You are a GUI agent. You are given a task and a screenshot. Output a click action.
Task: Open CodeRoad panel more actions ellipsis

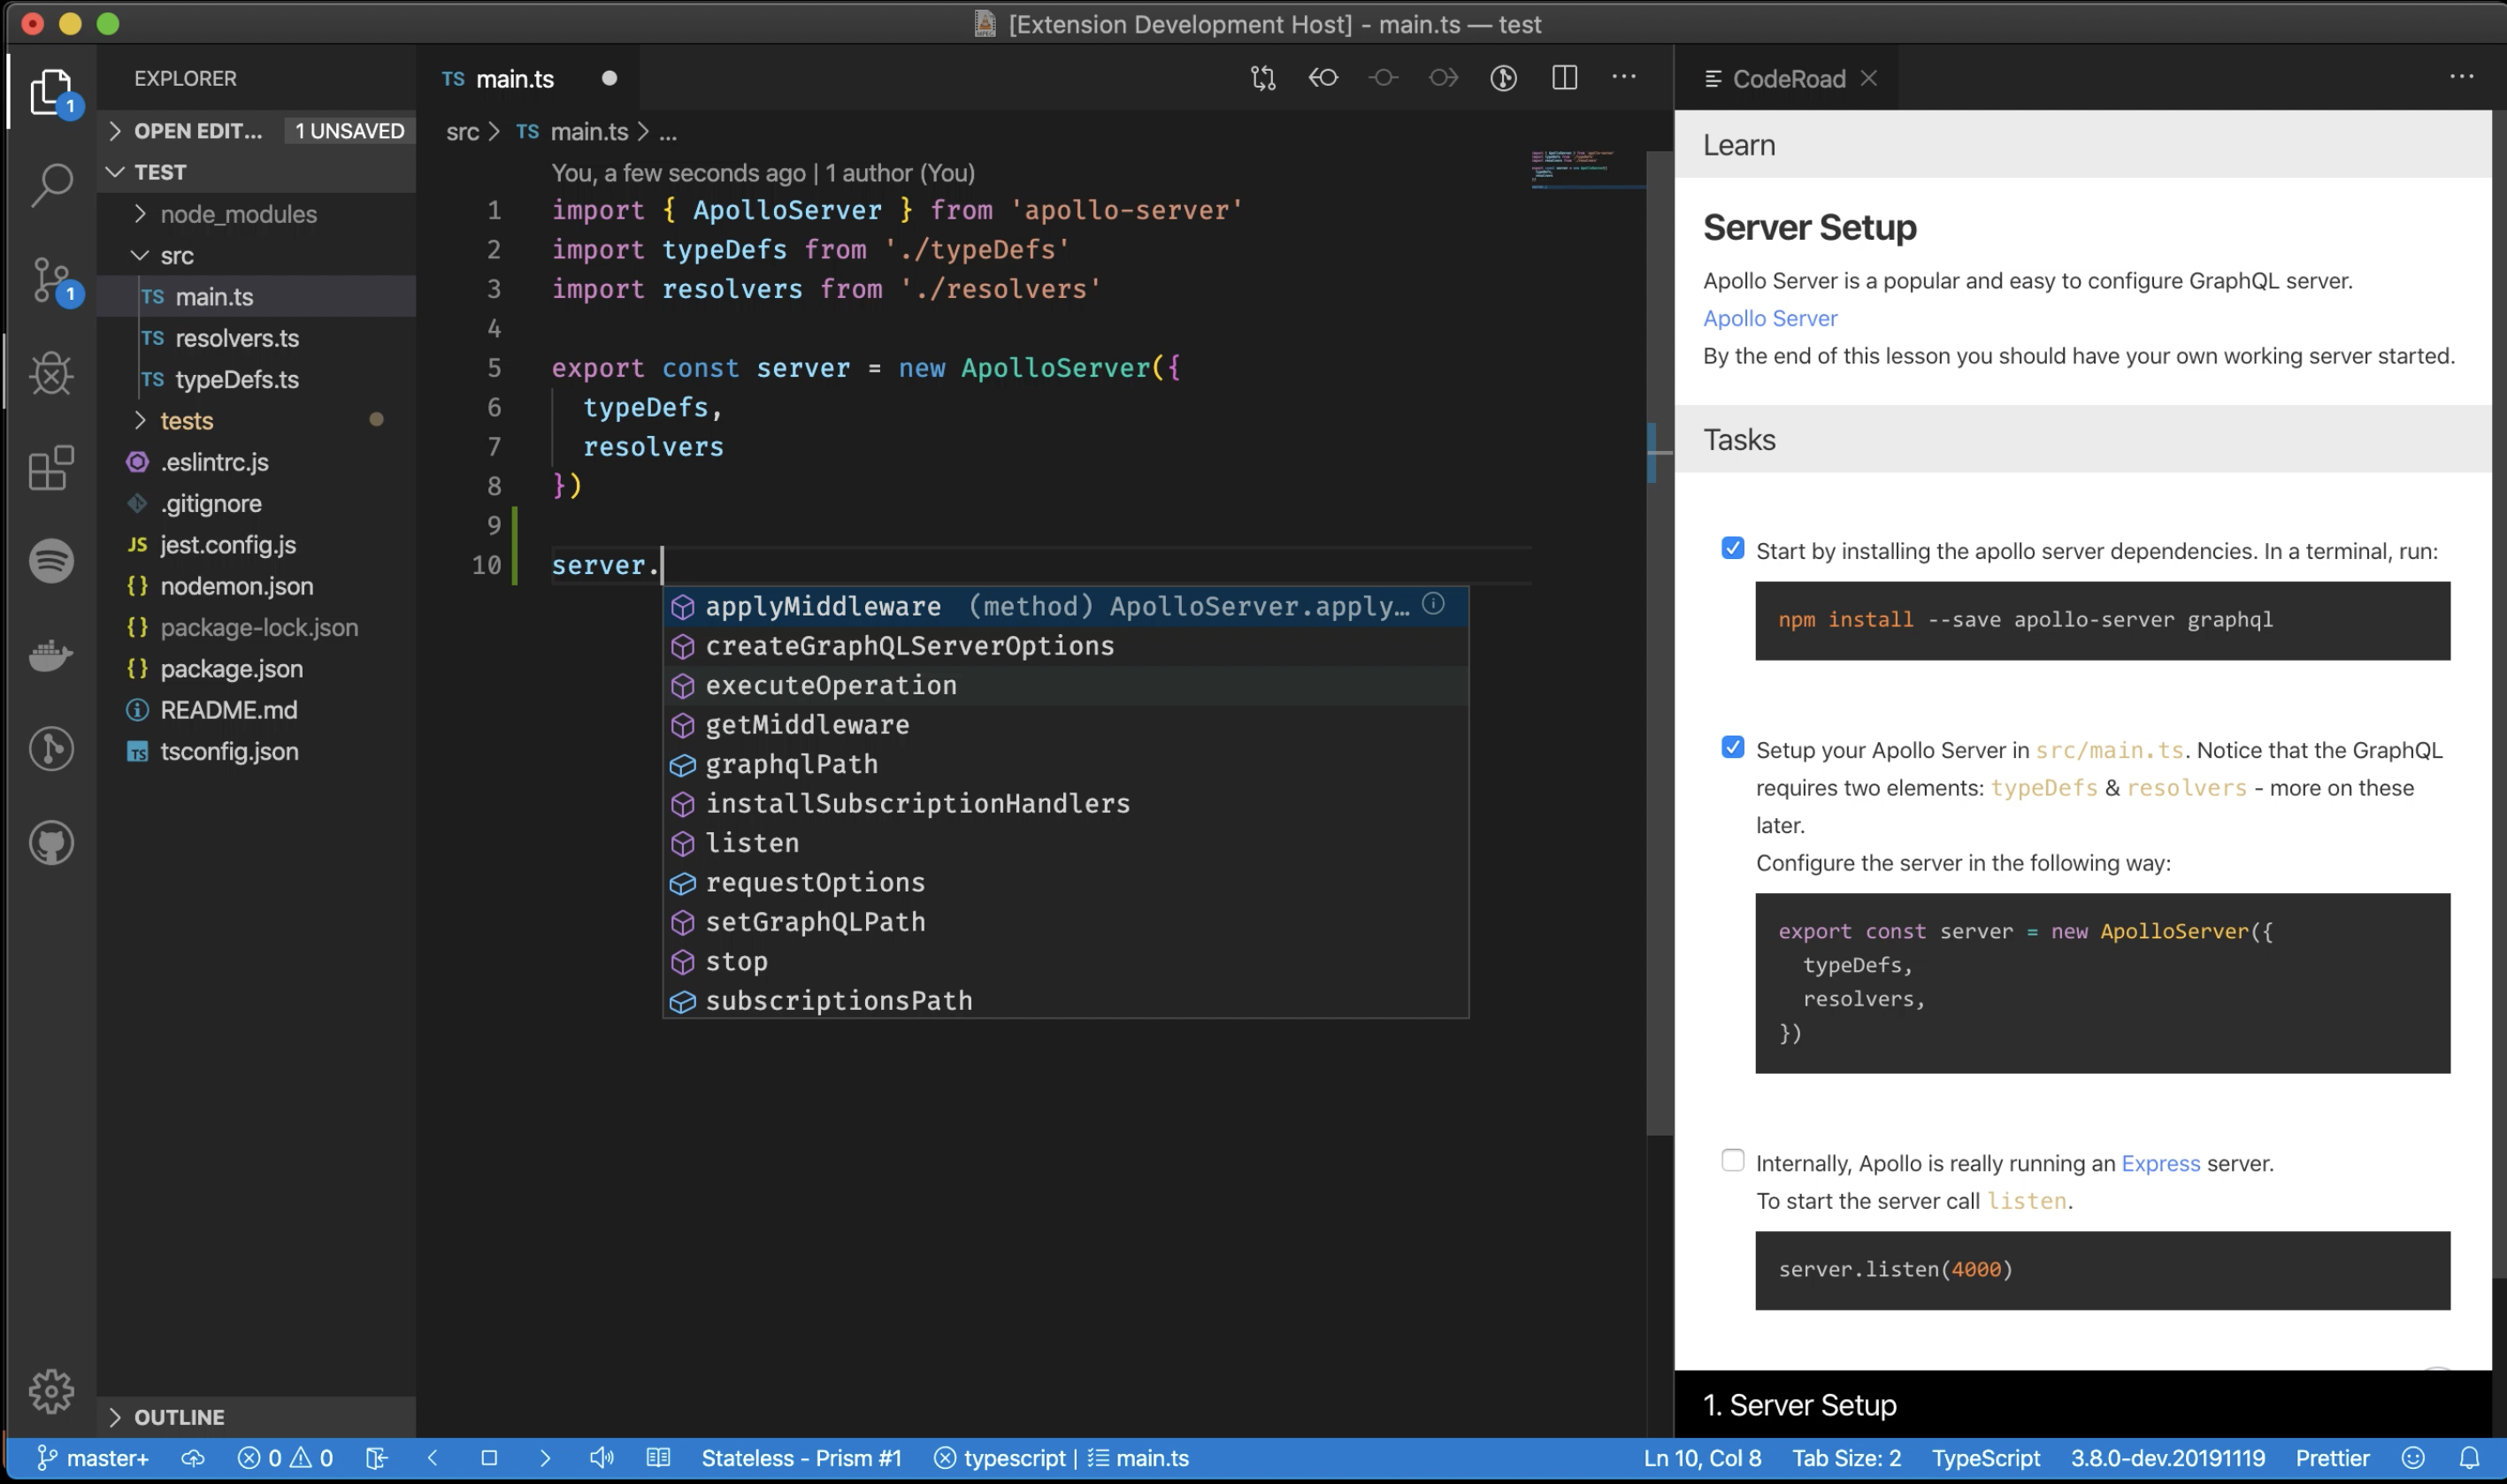coord(2461,76)
